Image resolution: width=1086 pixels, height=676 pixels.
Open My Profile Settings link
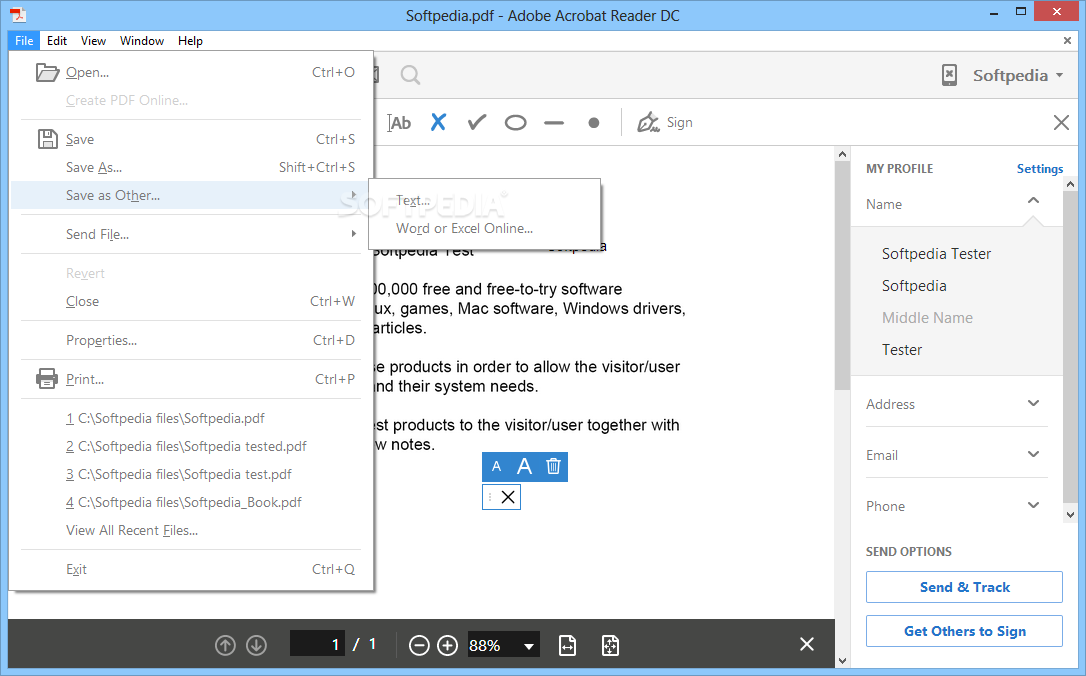tap(1040, 168)
